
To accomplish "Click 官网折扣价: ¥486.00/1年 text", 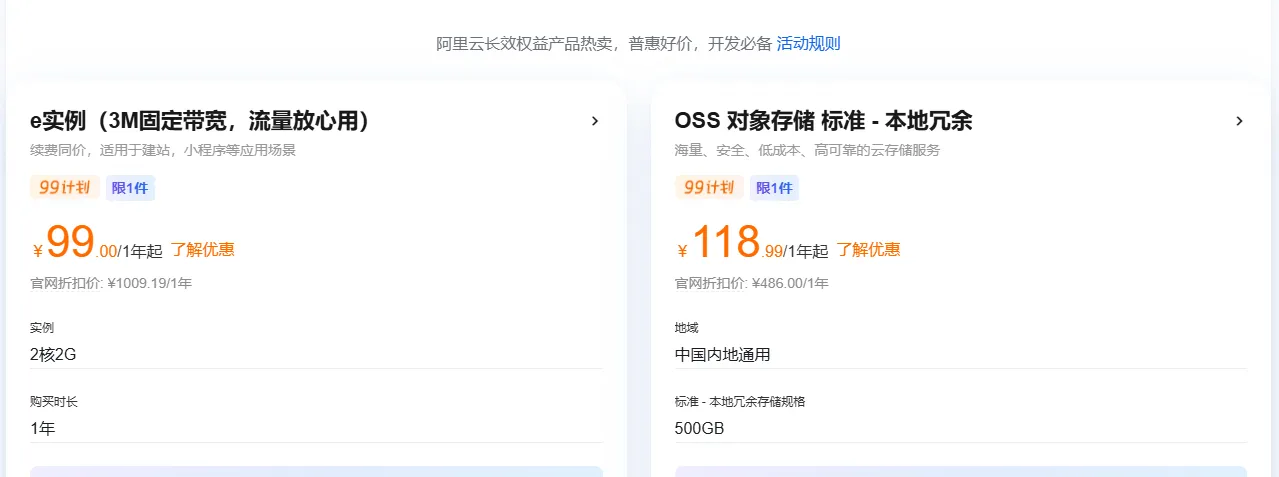I will tap(752, 283).
